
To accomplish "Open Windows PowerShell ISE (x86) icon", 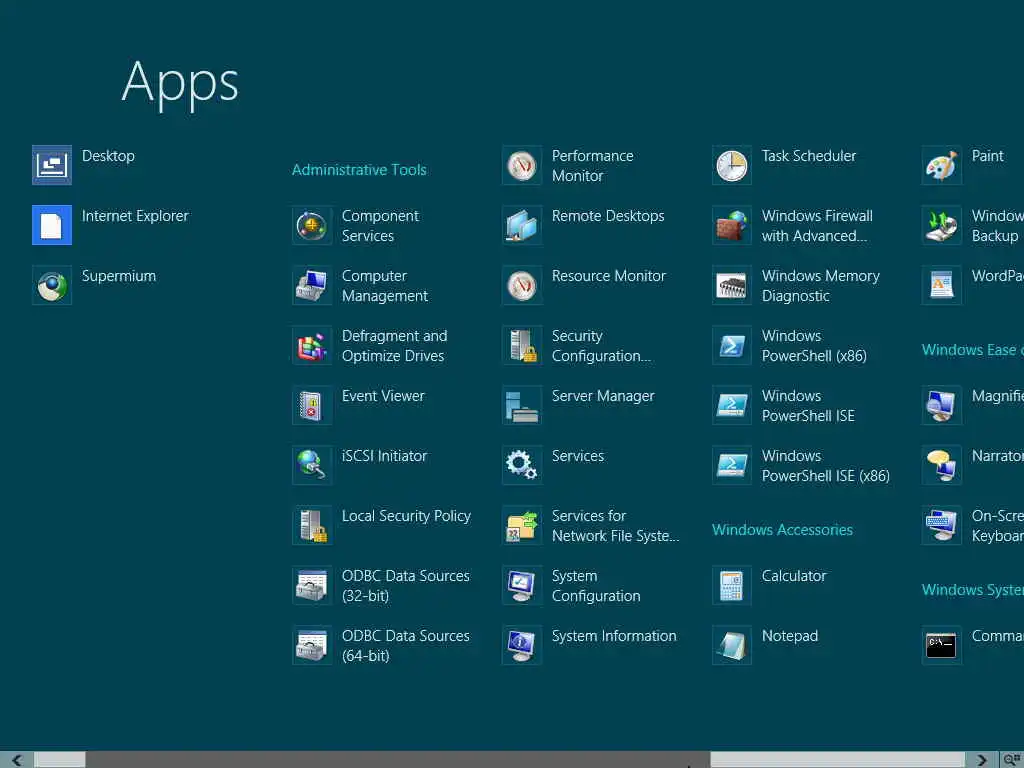I will 731,466.
